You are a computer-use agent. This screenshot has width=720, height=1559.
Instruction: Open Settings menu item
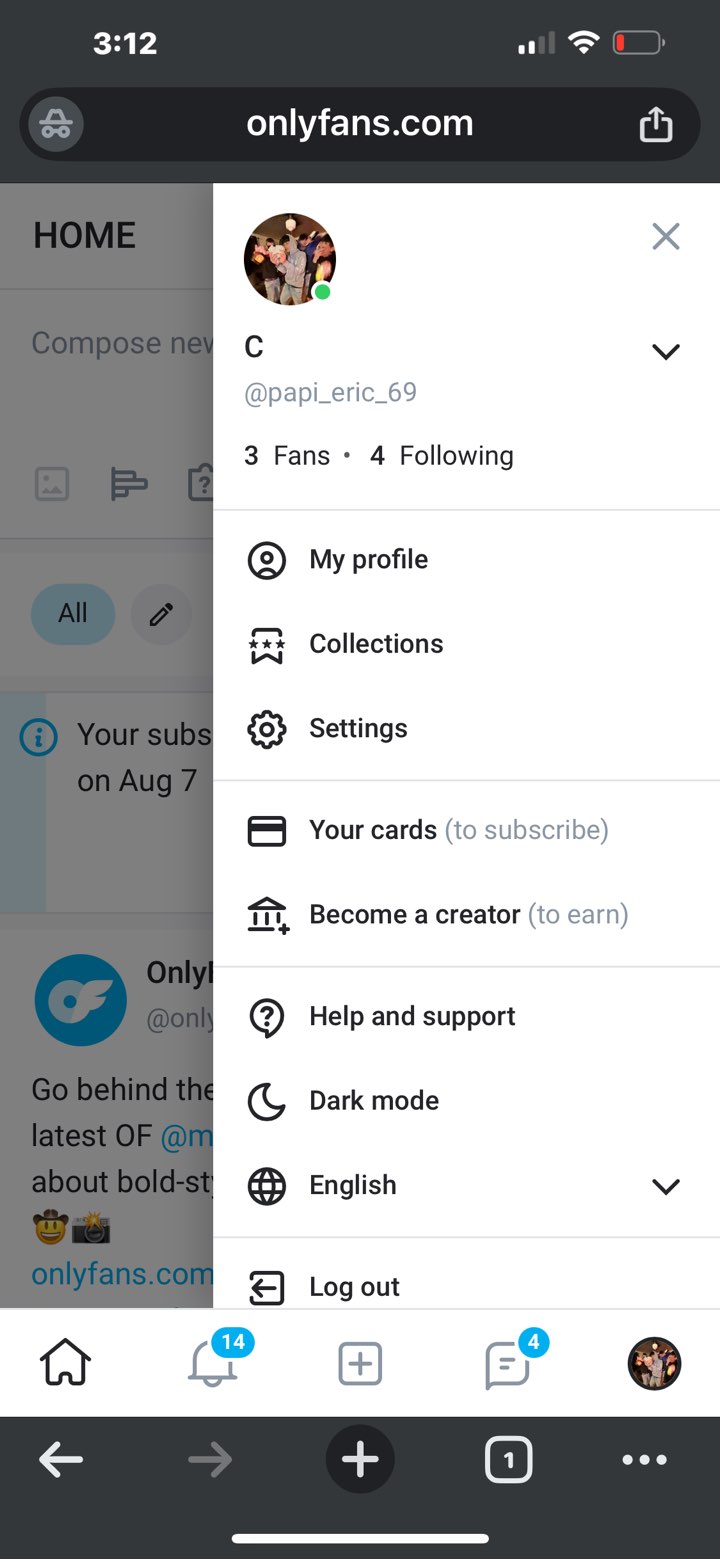[358, 729]
